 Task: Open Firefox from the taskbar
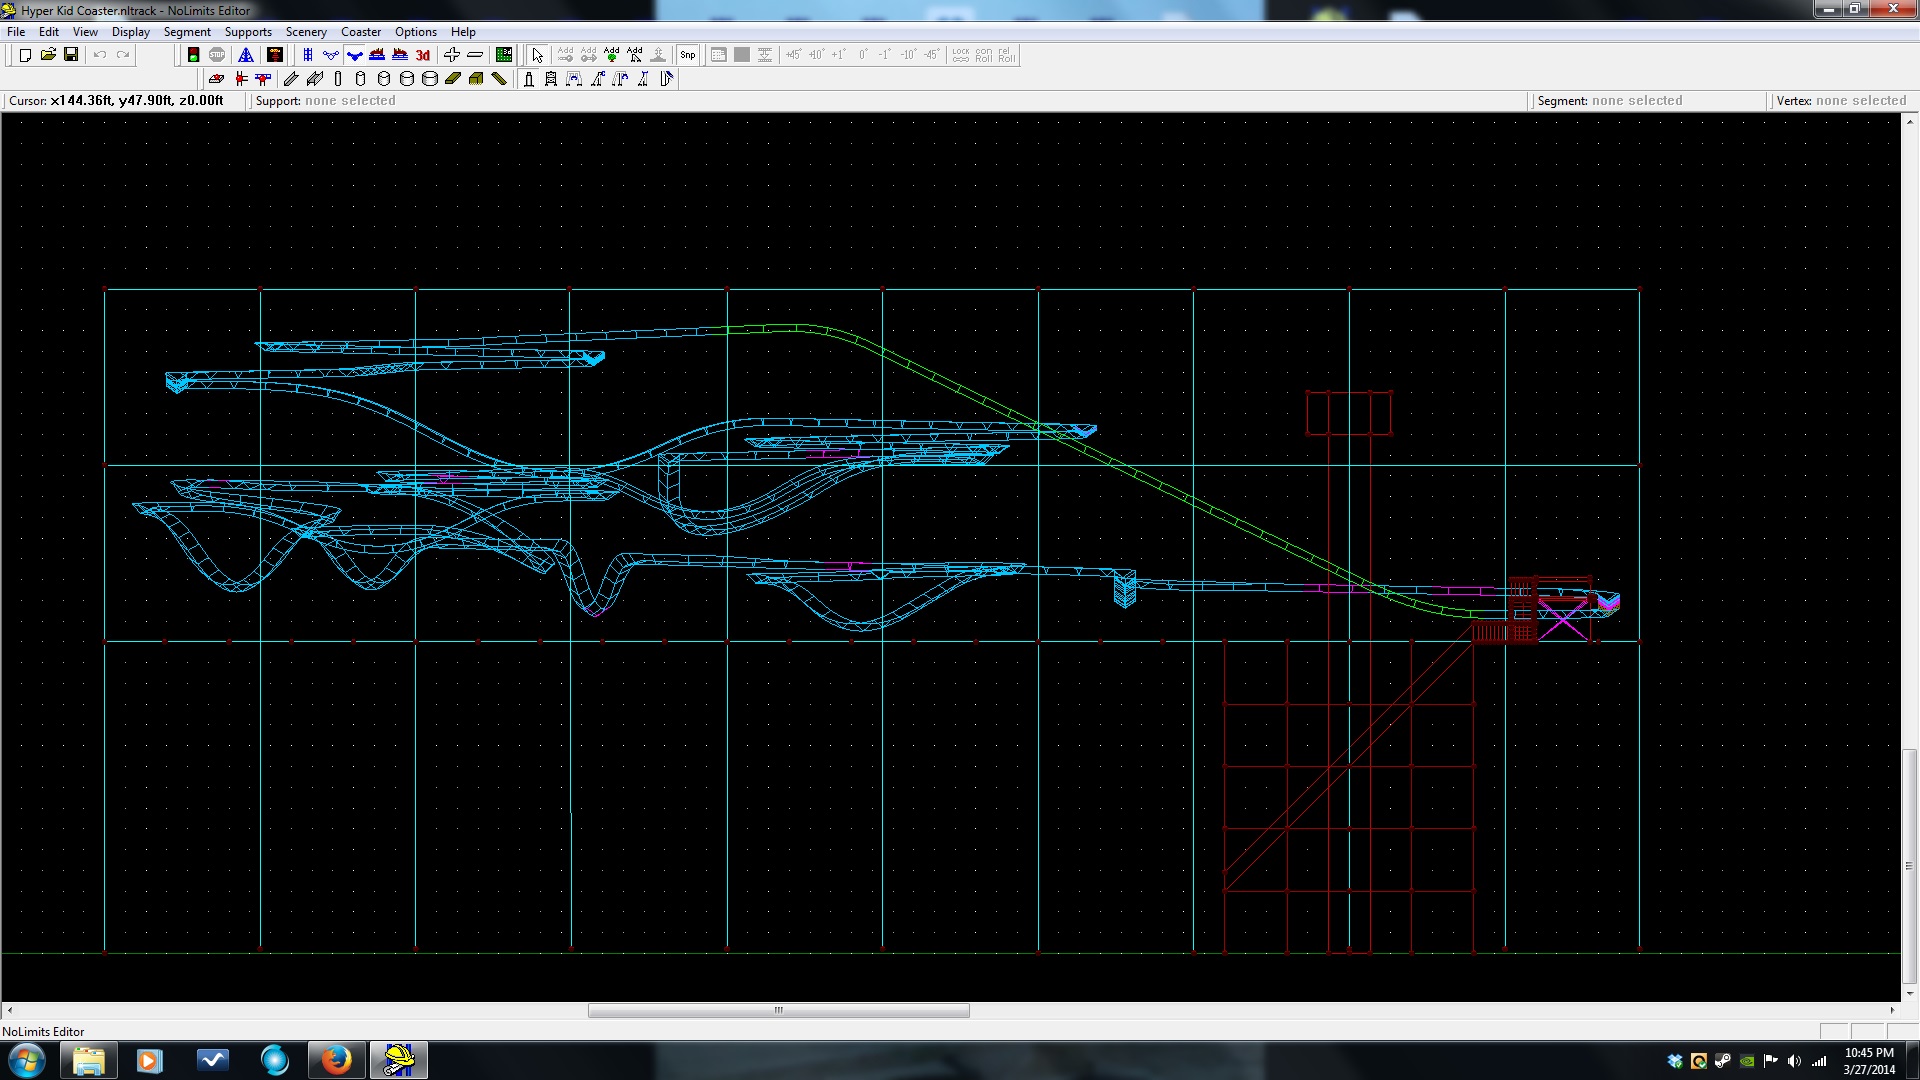pyautogui.click(x=336, y=1060)
